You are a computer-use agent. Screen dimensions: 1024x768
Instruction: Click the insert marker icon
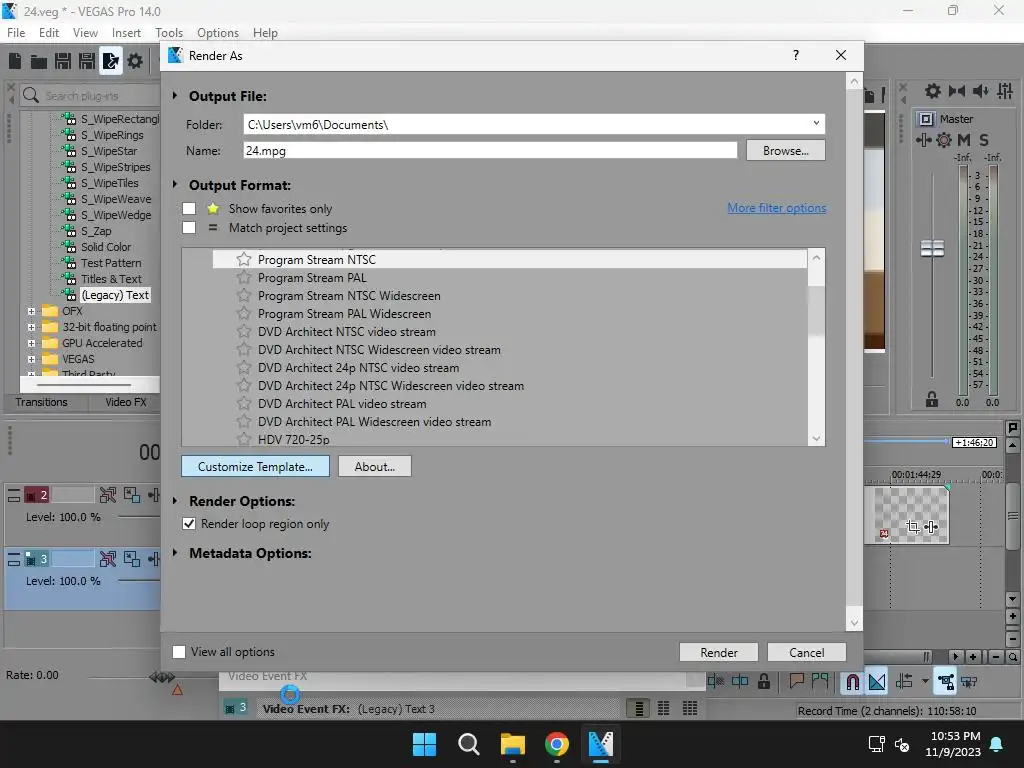pyautogui.click(x=796, y=682)
